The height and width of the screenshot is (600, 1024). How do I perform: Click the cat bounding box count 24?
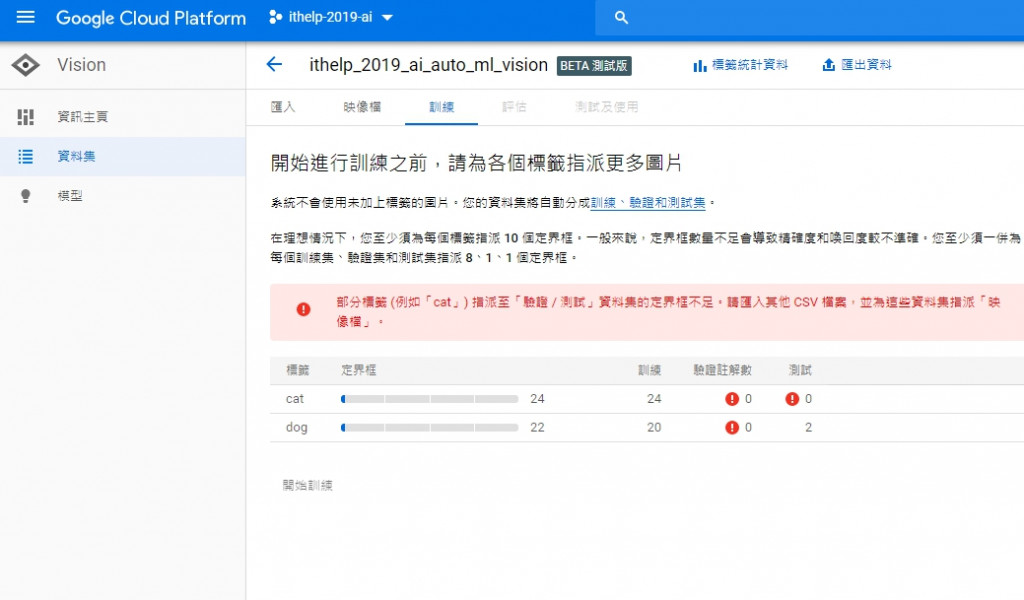point(537,399)
